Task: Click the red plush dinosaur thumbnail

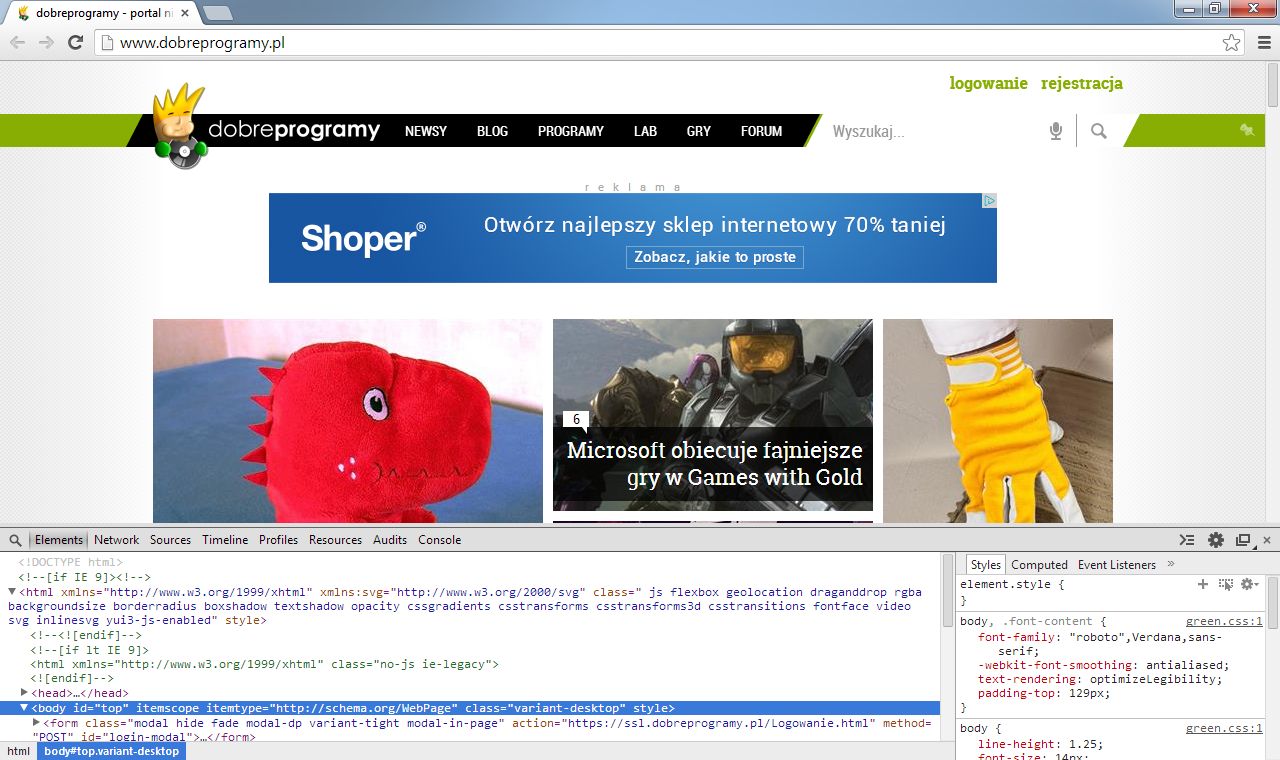Action: tap(348, 421)
